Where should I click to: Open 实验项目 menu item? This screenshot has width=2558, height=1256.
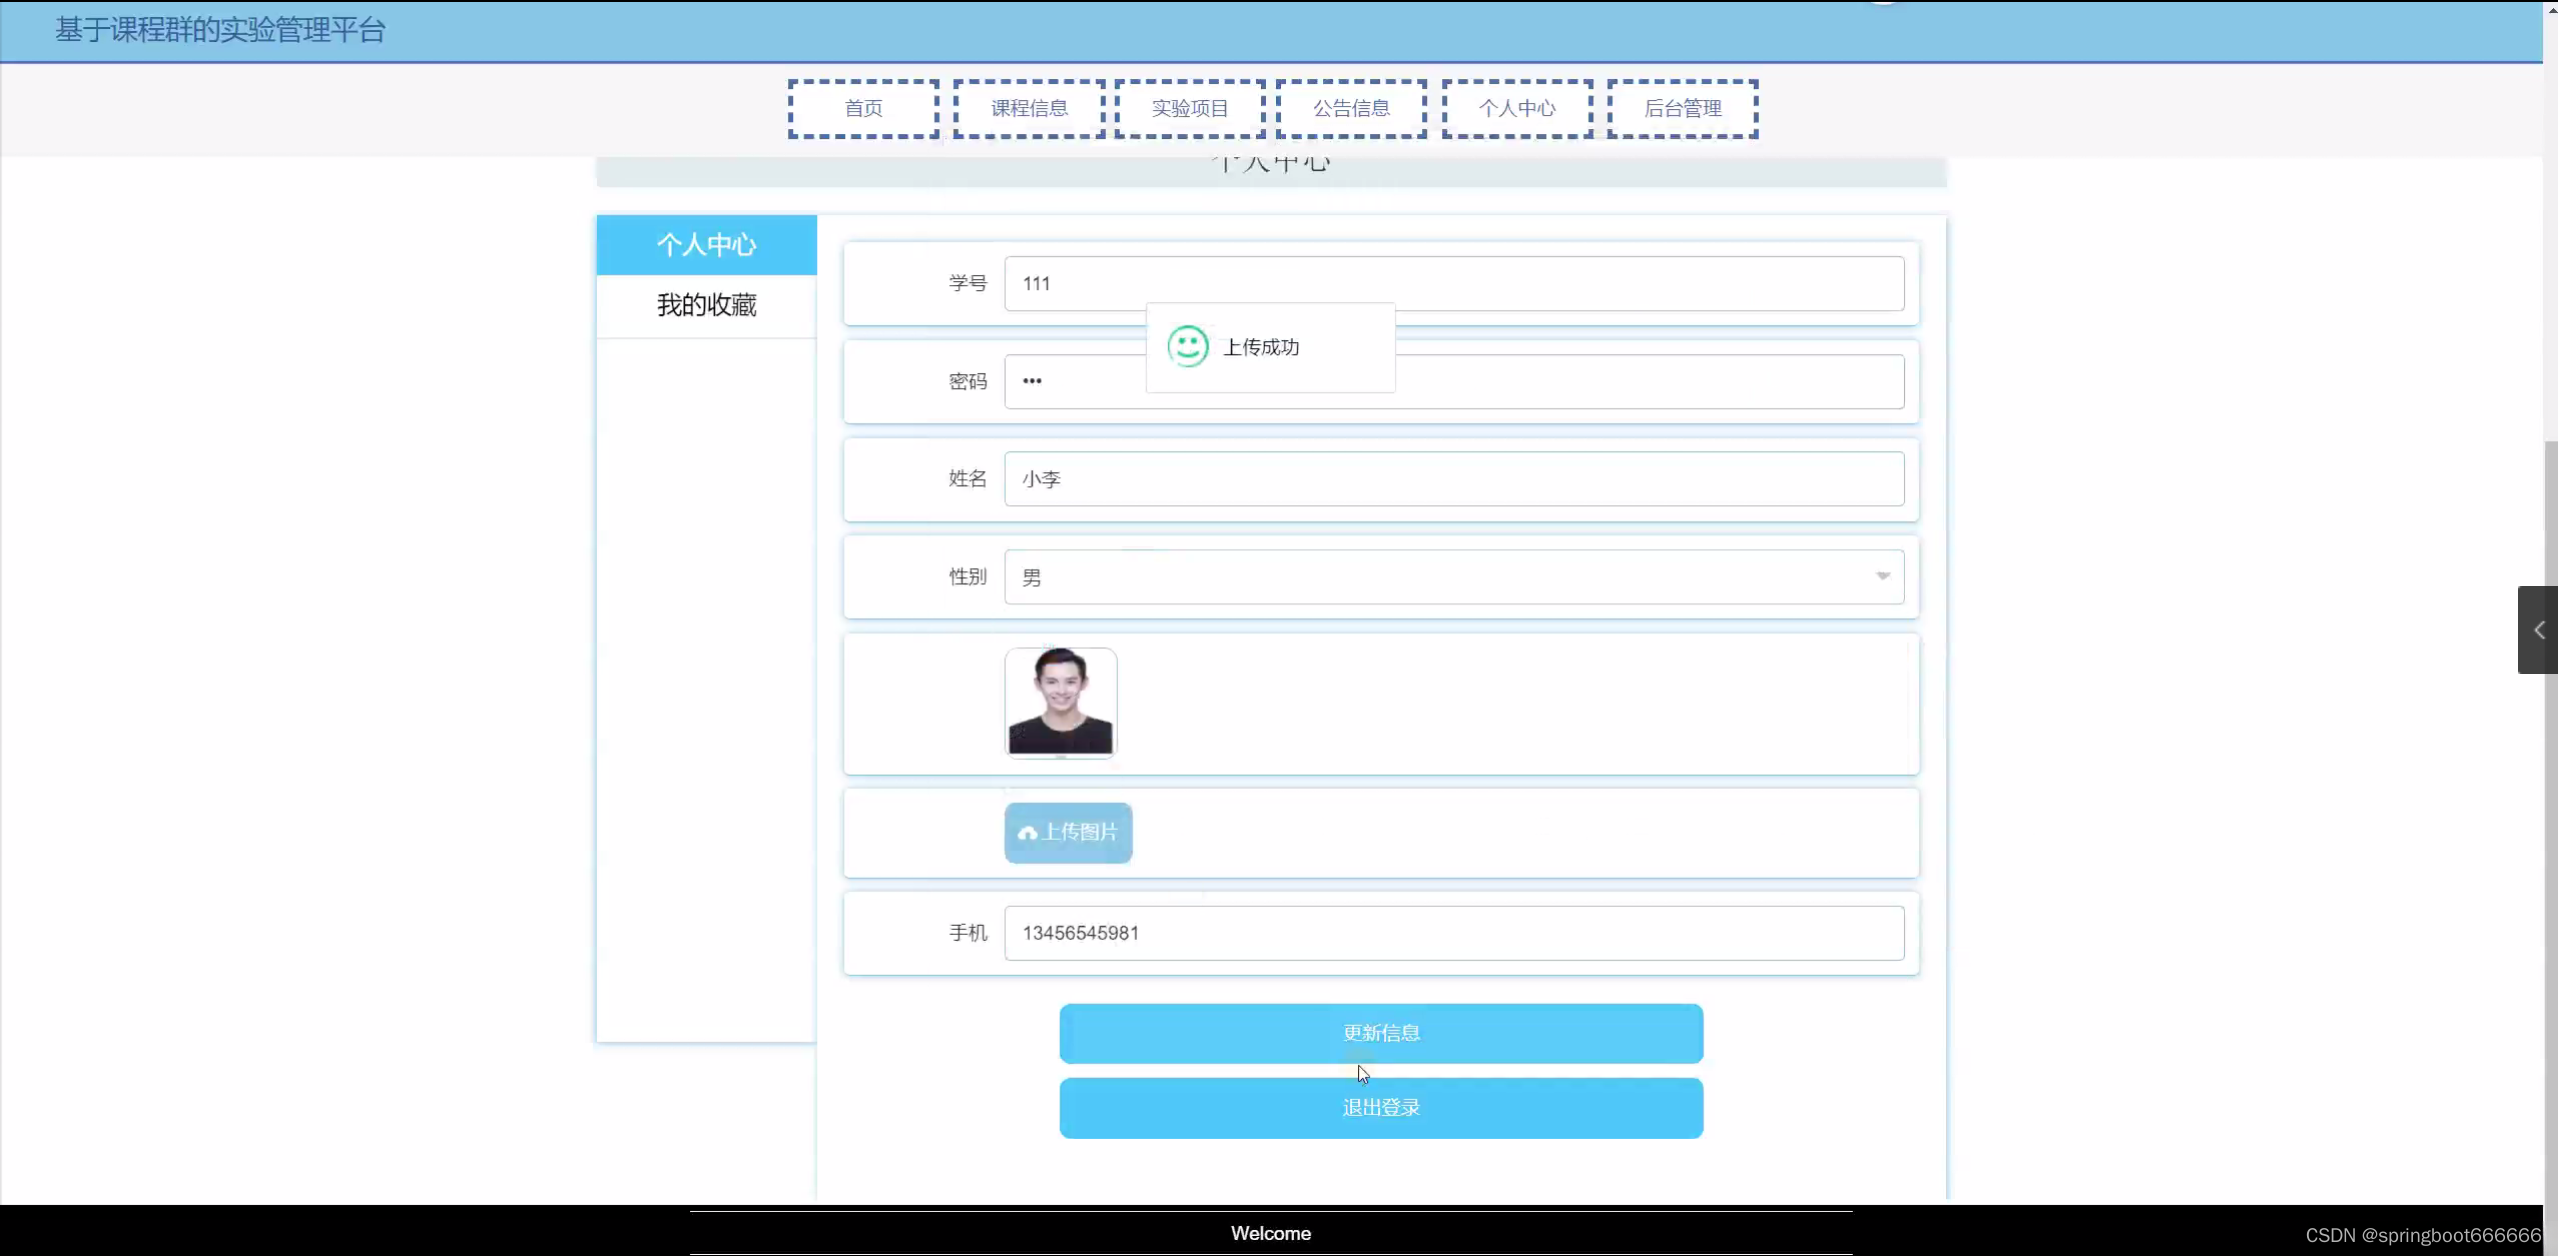pyautogui.click(x=1190, y=109)
